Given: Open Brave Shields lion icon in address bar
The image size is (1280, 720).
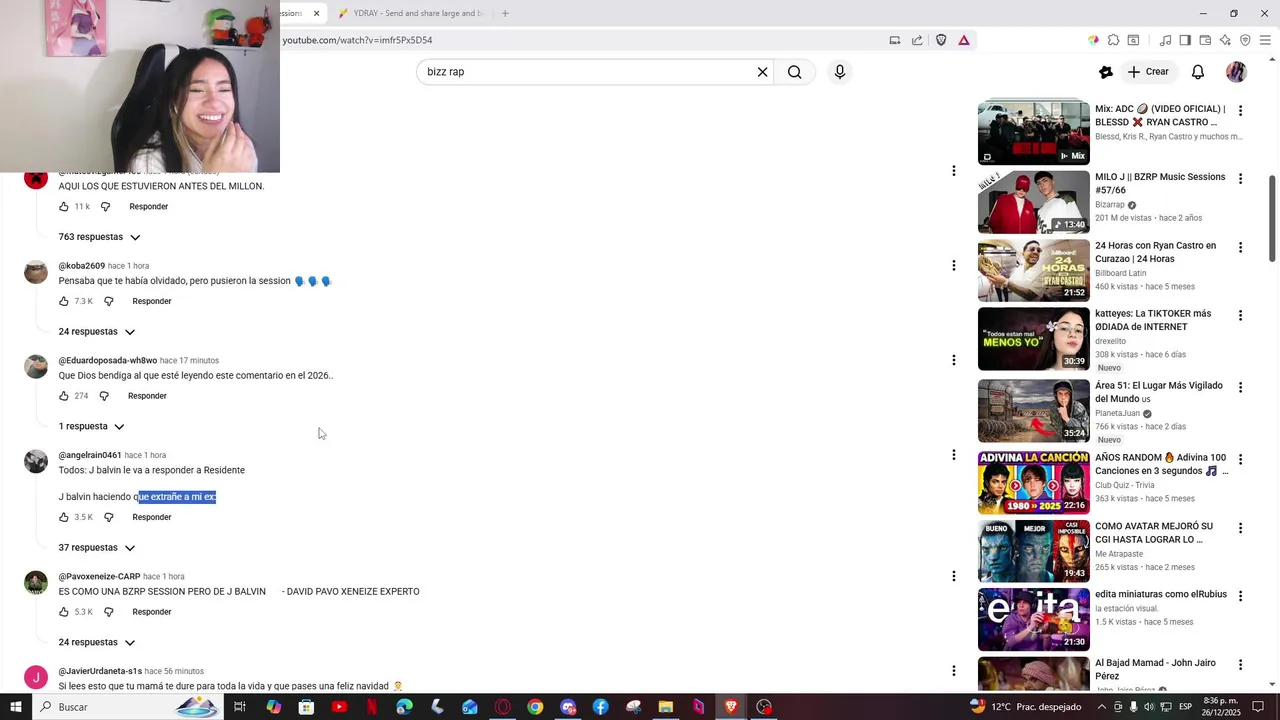Looking at the screenshot, I should [x=941, y=40].
